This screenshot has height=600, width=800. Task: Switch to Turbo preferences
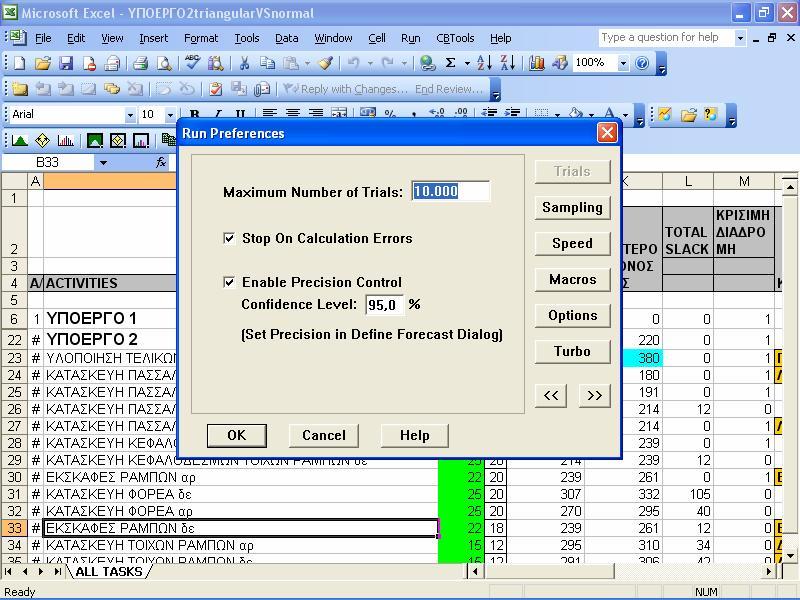[x=572, y=352]
